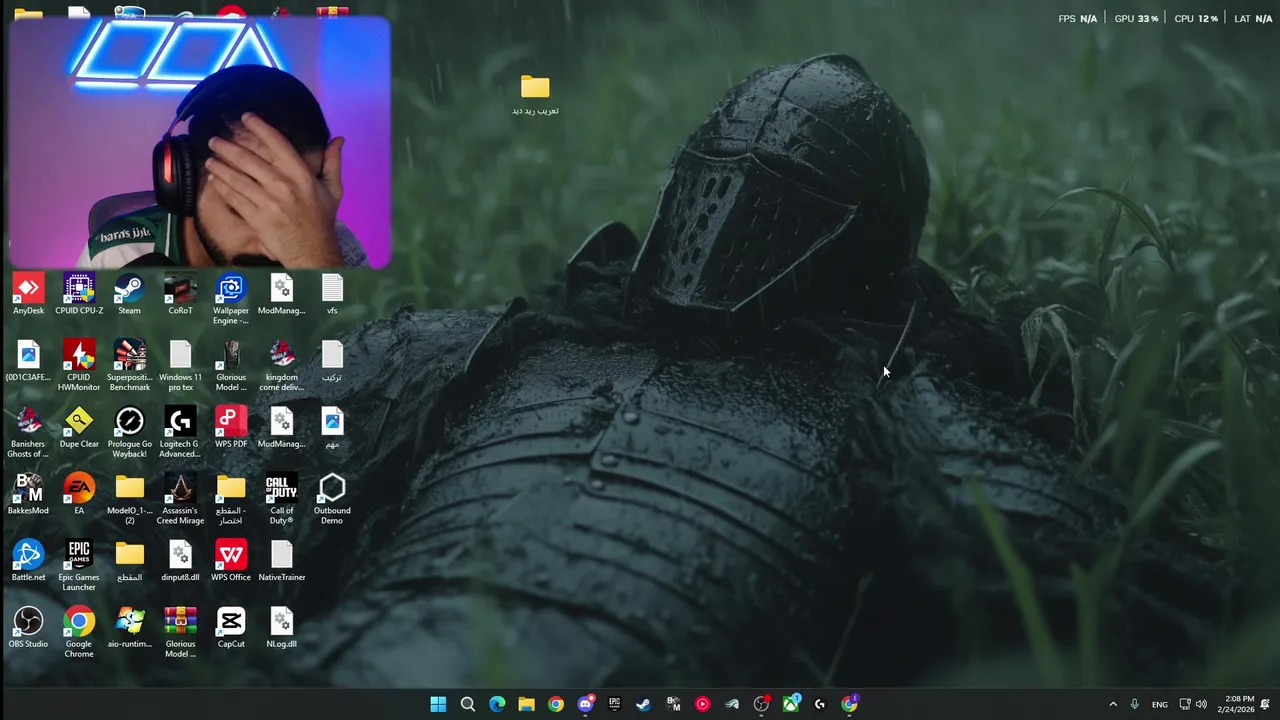The width and height of the screenshot is (1280, 720).
Task: Launch the Outbound Demo shortcut
Action: click(x=332, y=500)
